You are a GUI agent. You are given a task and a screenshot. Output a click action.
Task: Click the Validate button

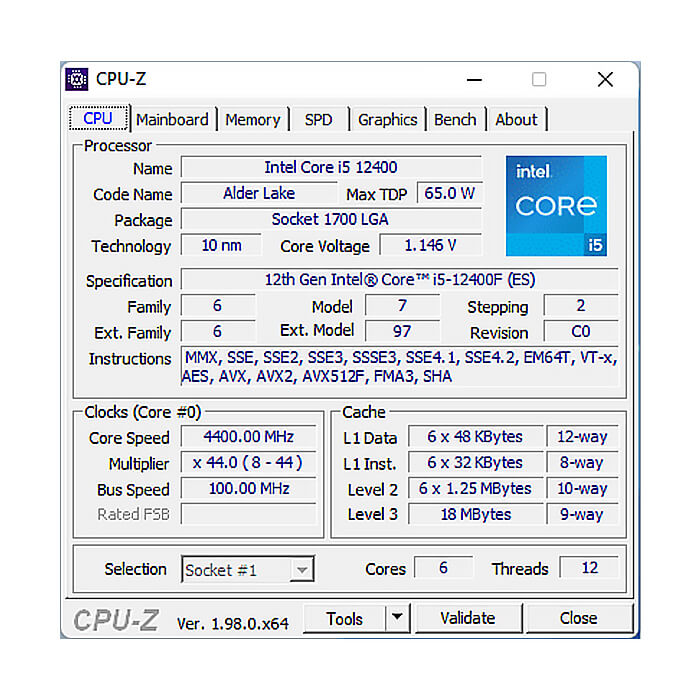pos(467,618)
